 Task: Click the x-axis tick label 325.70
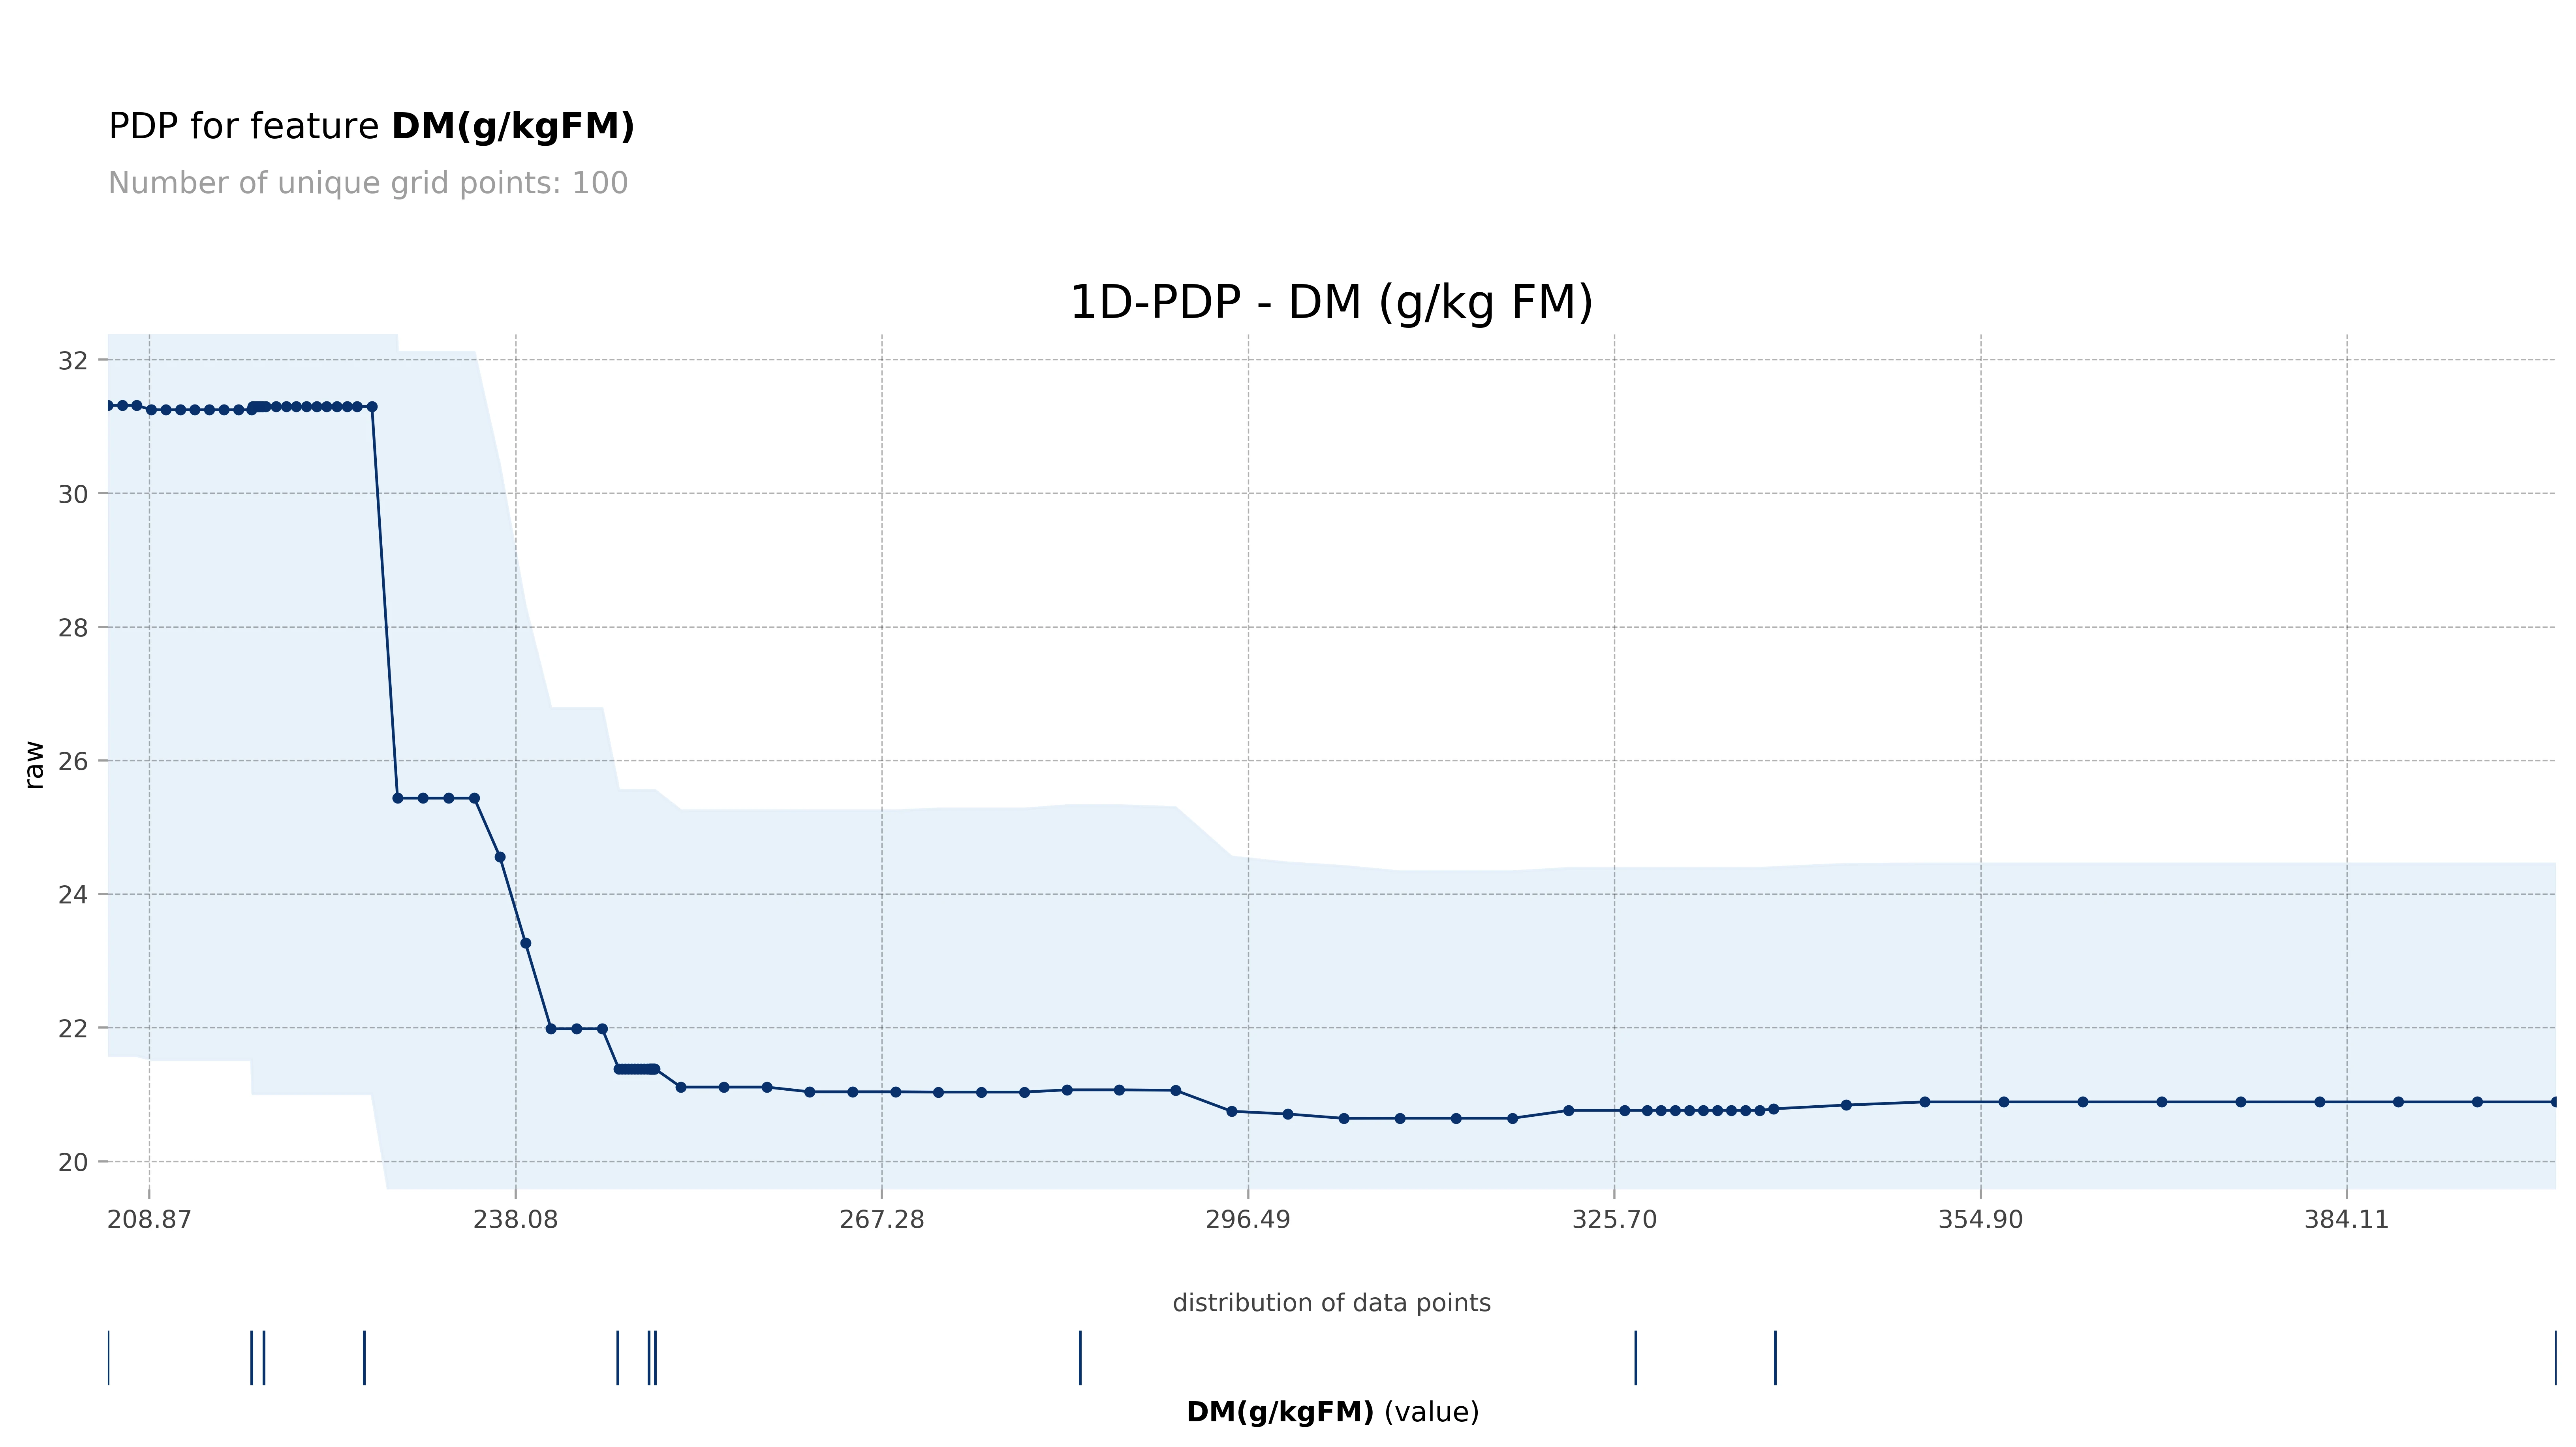click(x=1614, y=1220)
